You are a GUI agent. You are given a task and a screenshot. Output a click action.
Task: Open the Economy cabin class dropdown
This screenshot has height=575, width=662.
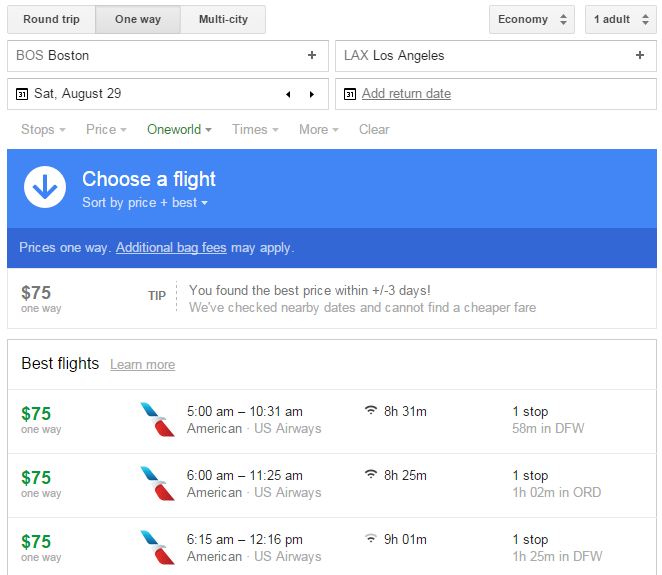click(x=532, y=19)
